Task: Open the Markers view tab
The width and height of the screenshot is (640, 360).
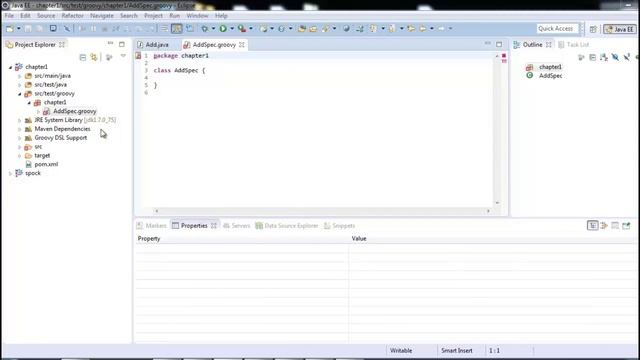Action: 151,226
